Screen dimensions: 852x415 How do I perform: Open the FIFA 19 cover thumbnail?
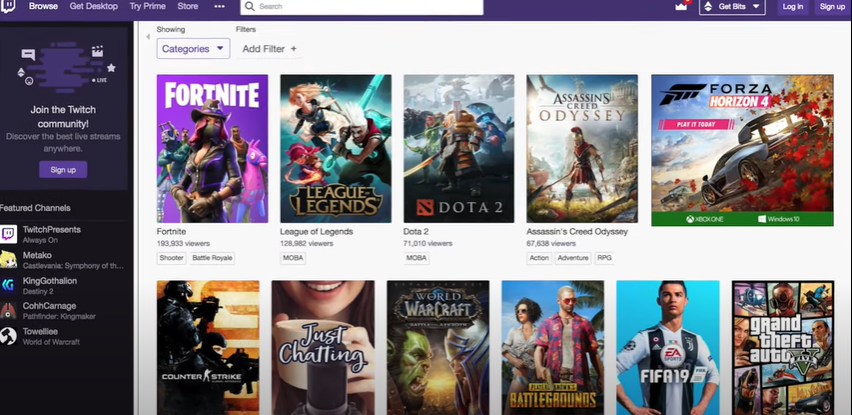pyautogui.click(x=668, y=348)
